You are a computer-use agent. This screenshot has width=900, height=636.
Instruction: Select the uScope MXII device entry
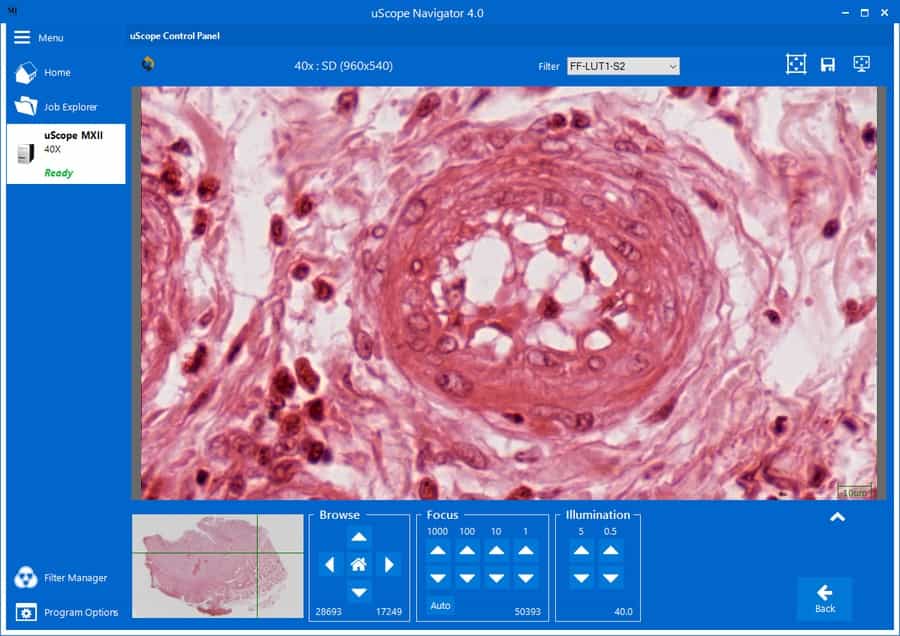click(66, 153)
